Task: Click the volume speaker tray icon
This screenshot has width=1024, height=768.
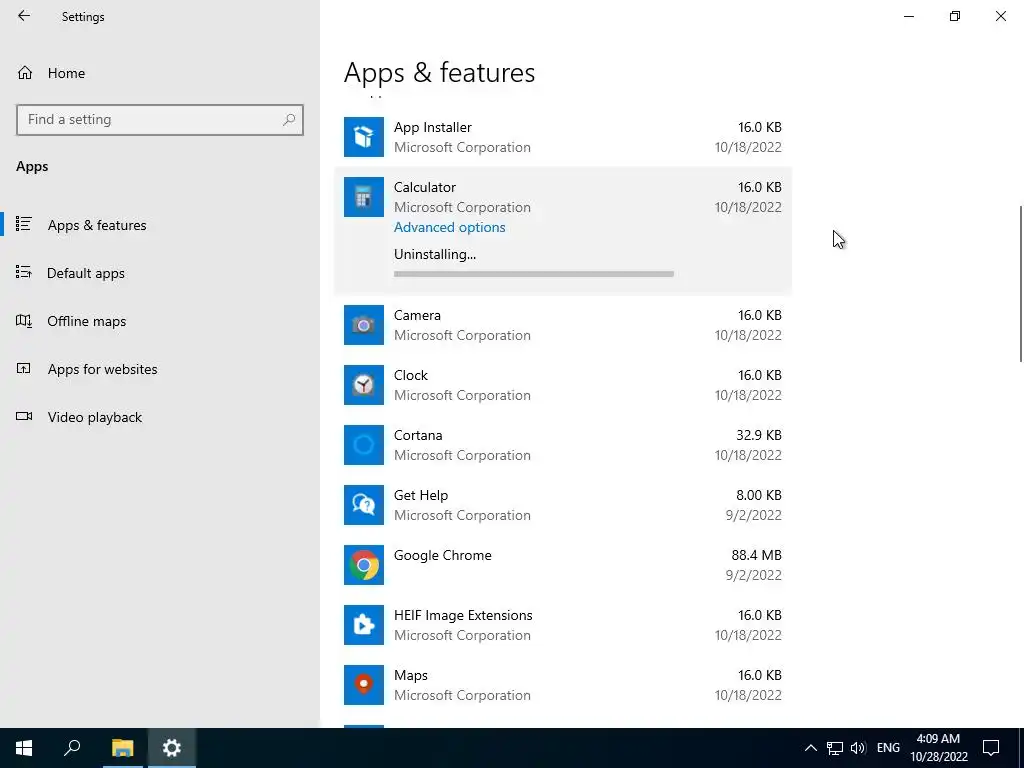Action: point(858,748)
